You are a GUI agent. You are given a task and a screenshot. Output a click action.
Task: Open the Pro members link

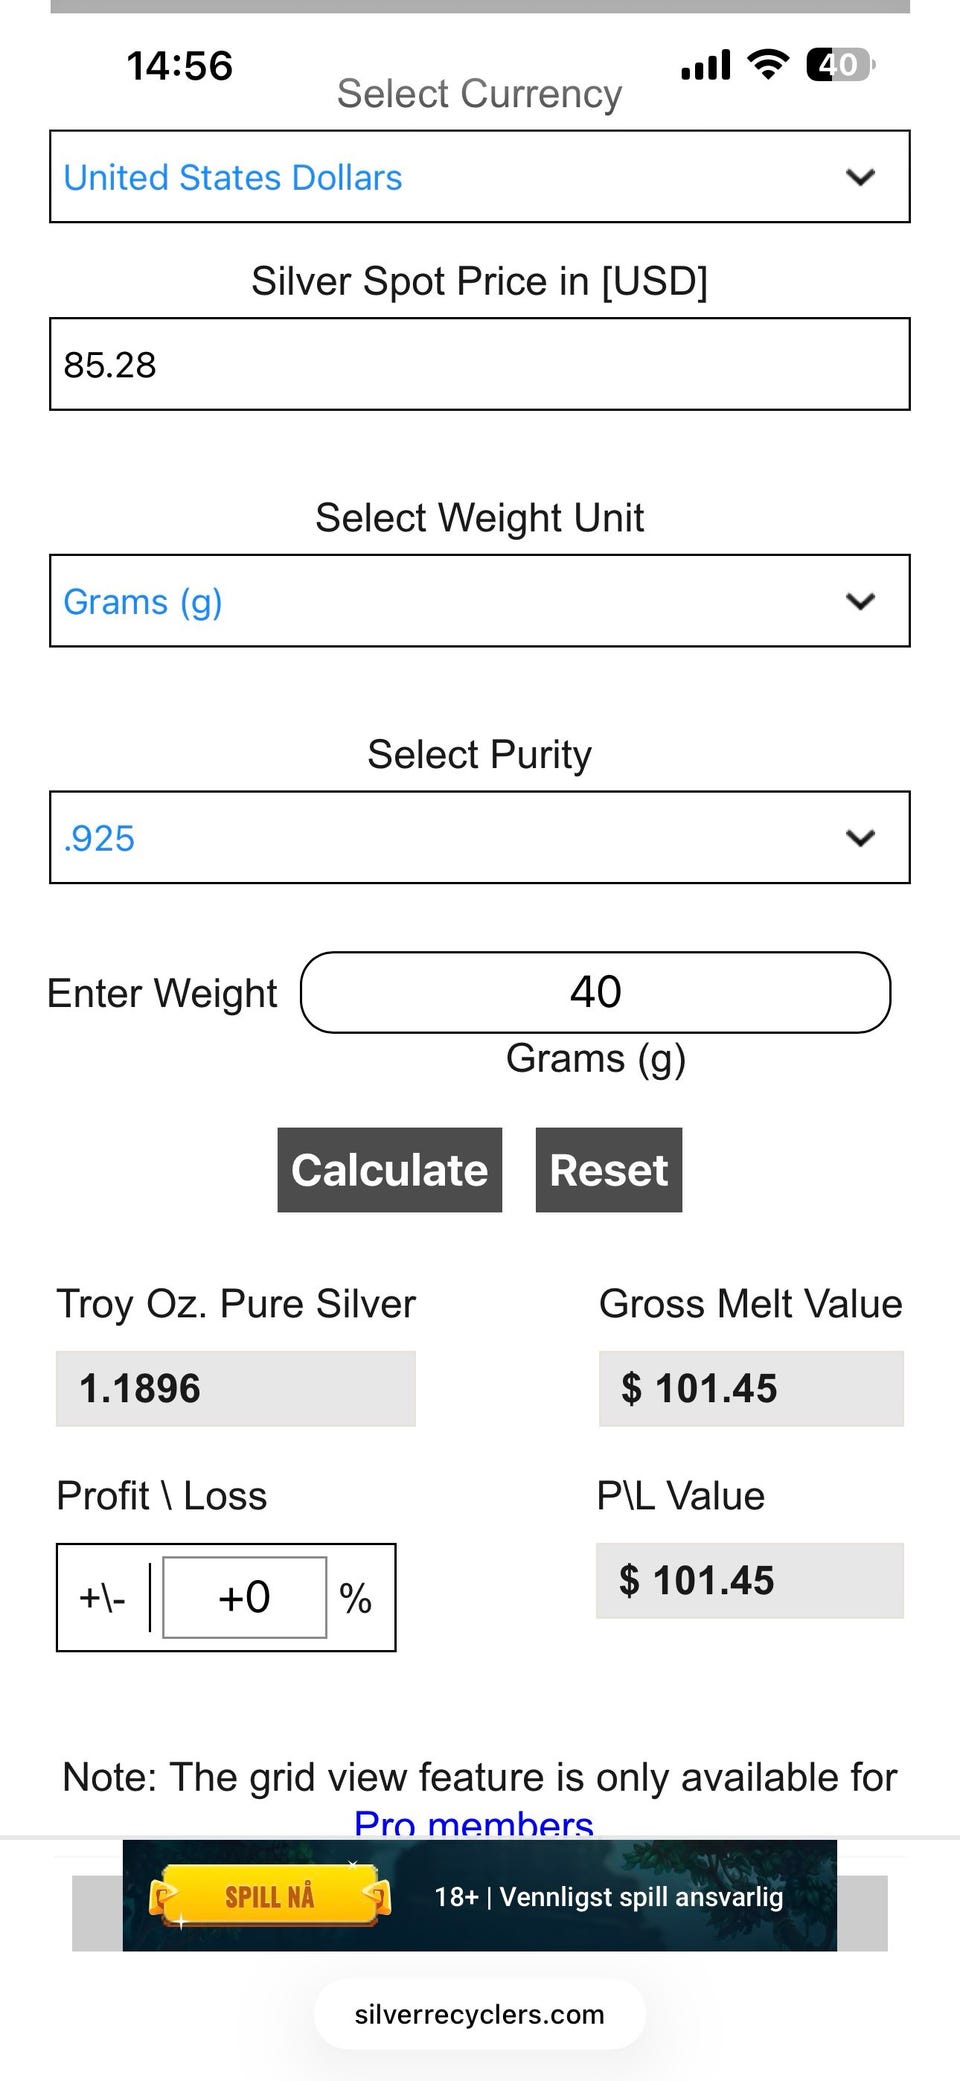tap(474, 1823)
